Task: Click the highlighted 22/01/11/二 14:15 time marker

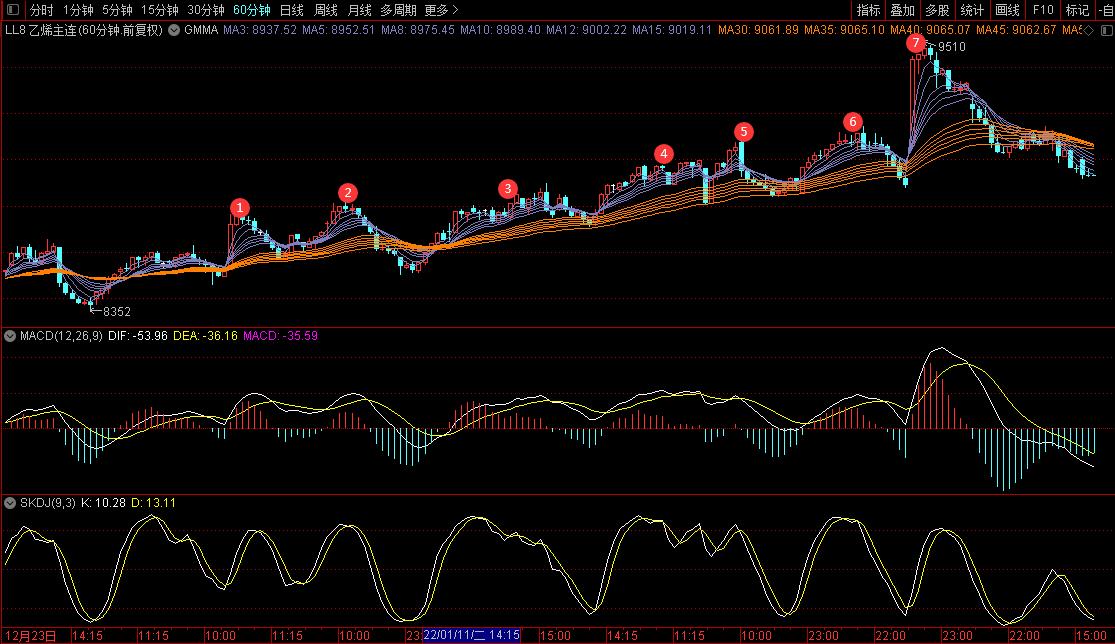Action: pyautogui.click(x=471, y=635)
